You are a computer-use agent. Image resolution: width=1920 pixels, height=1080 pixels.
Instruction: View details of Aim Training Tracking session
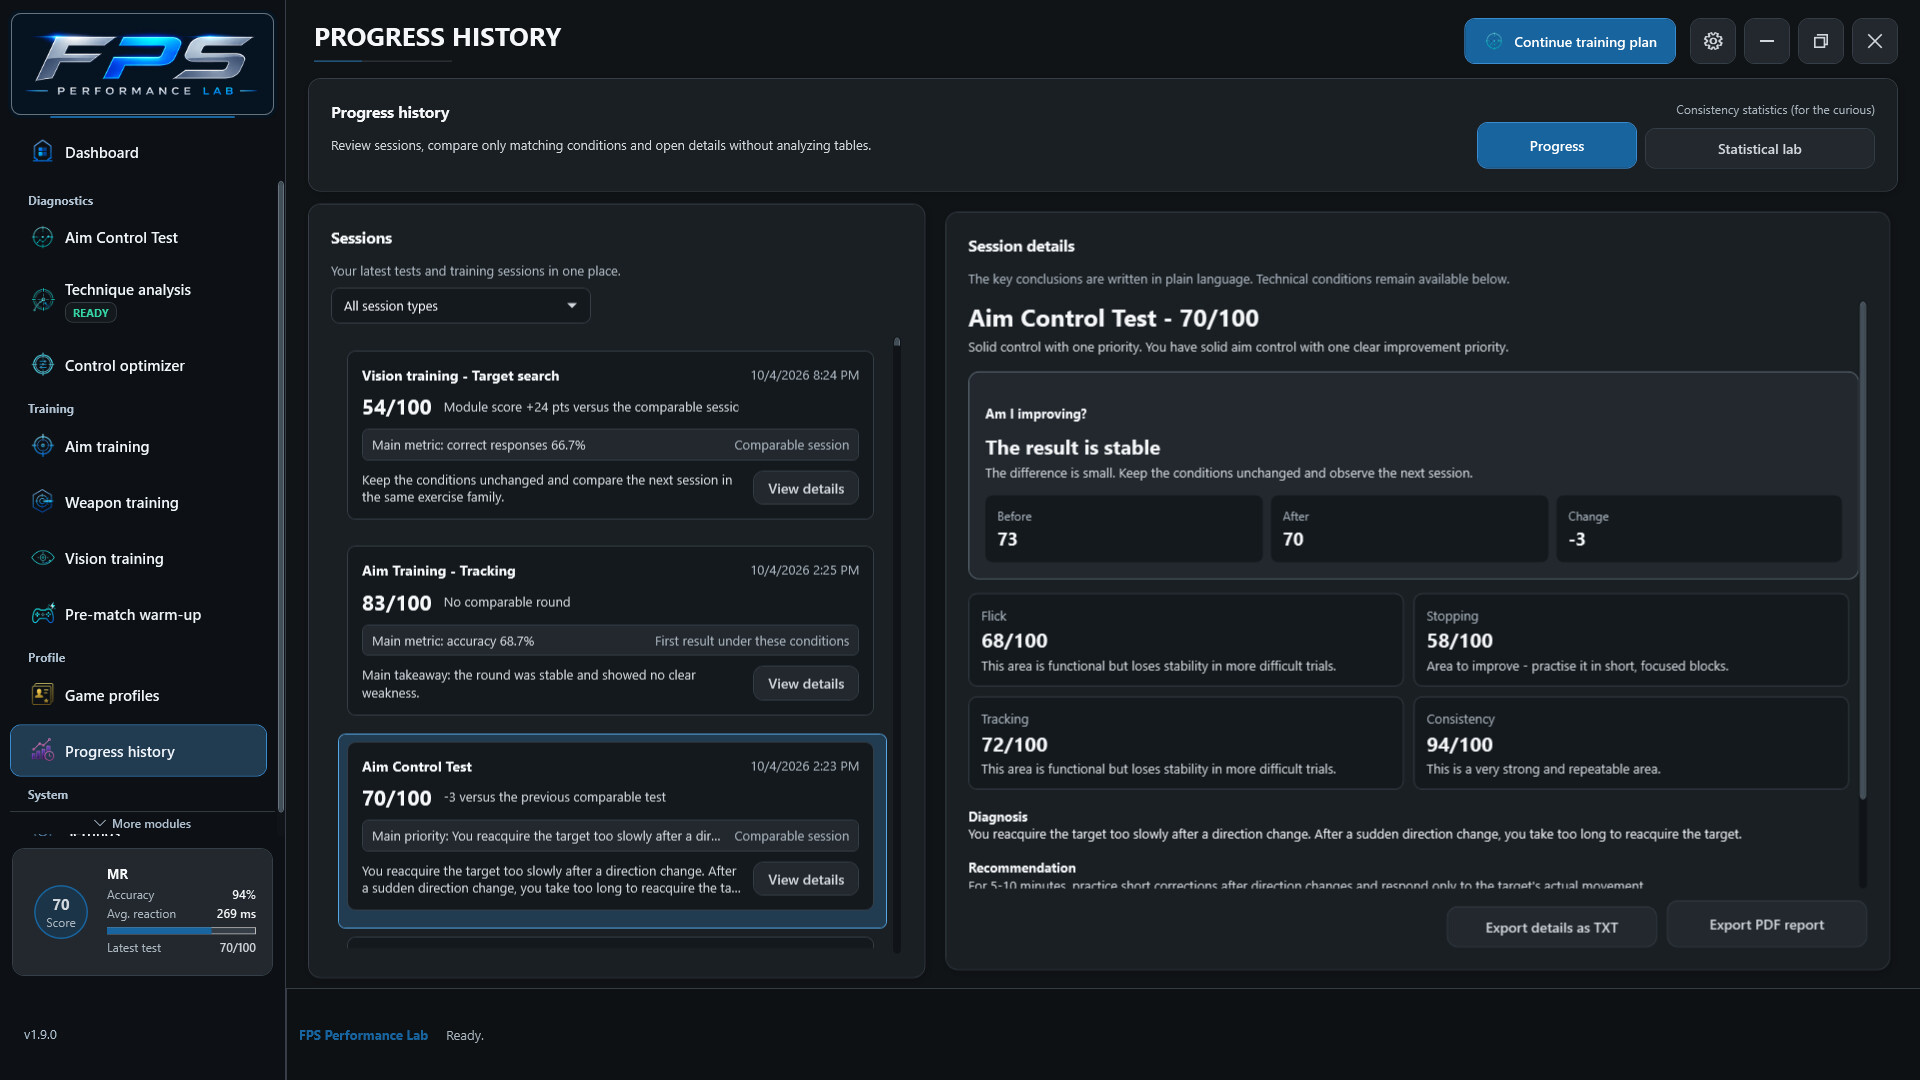tap(805, 683)
